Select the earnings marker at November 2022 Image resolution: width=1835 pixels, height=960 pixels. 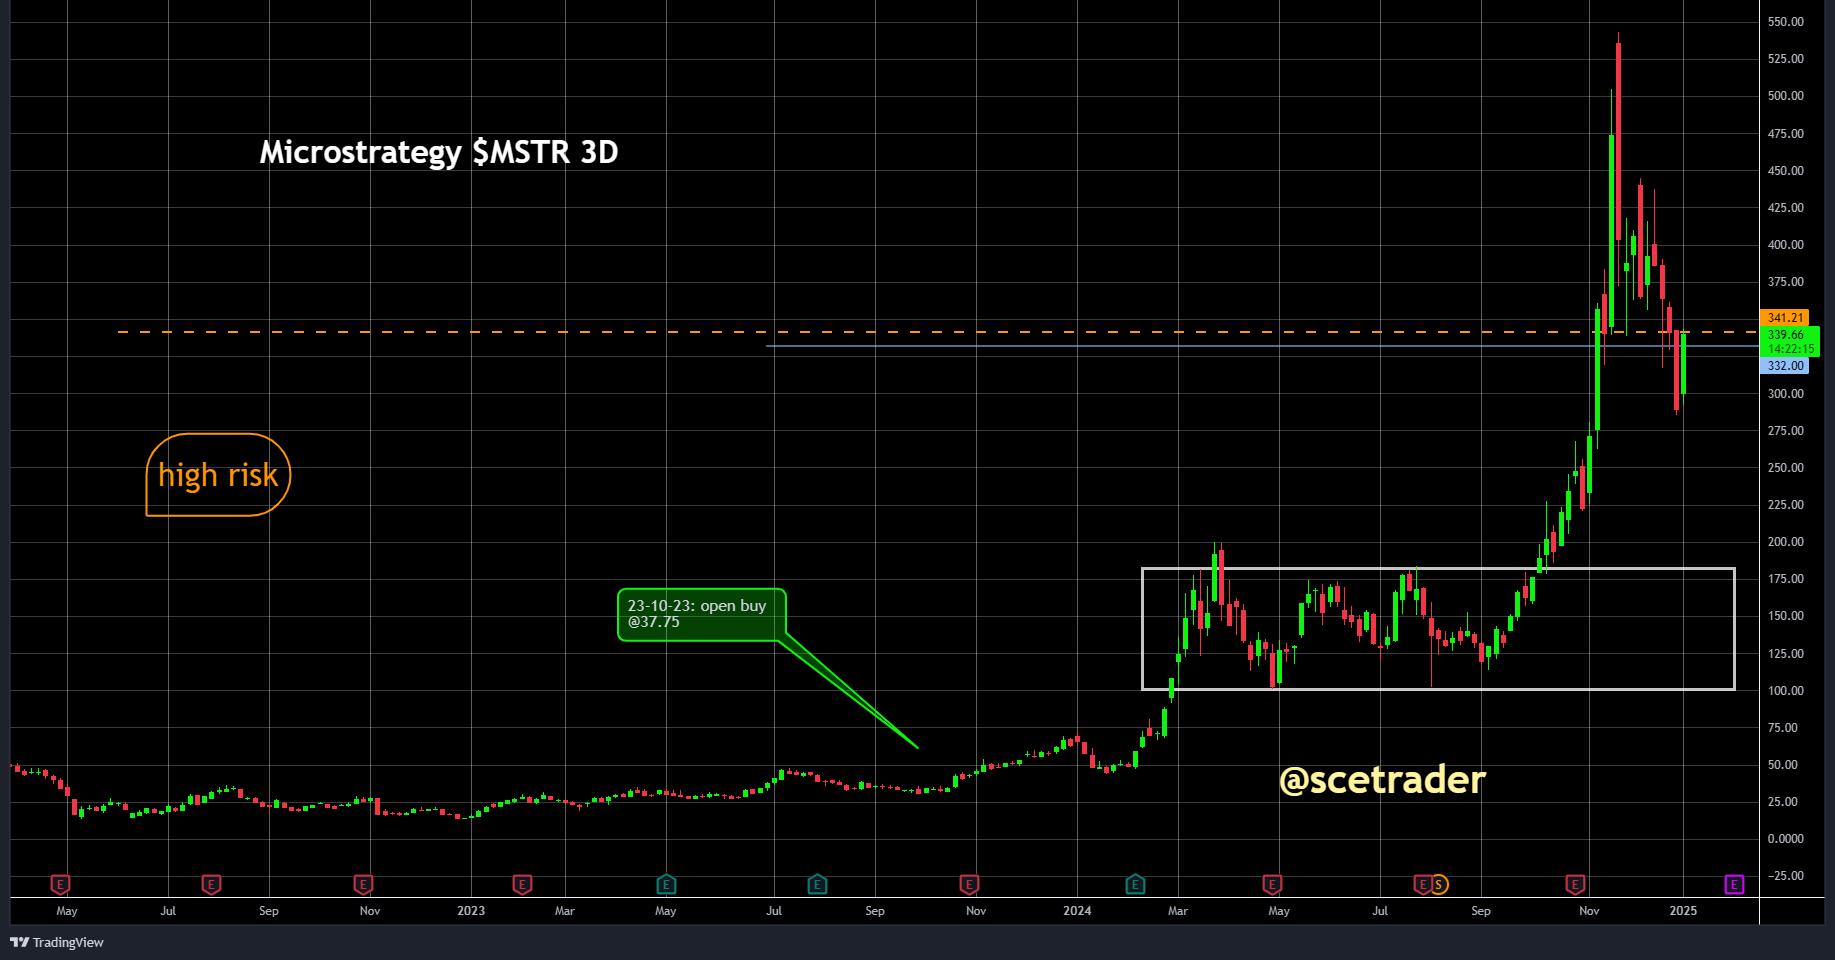pos(363,884)
